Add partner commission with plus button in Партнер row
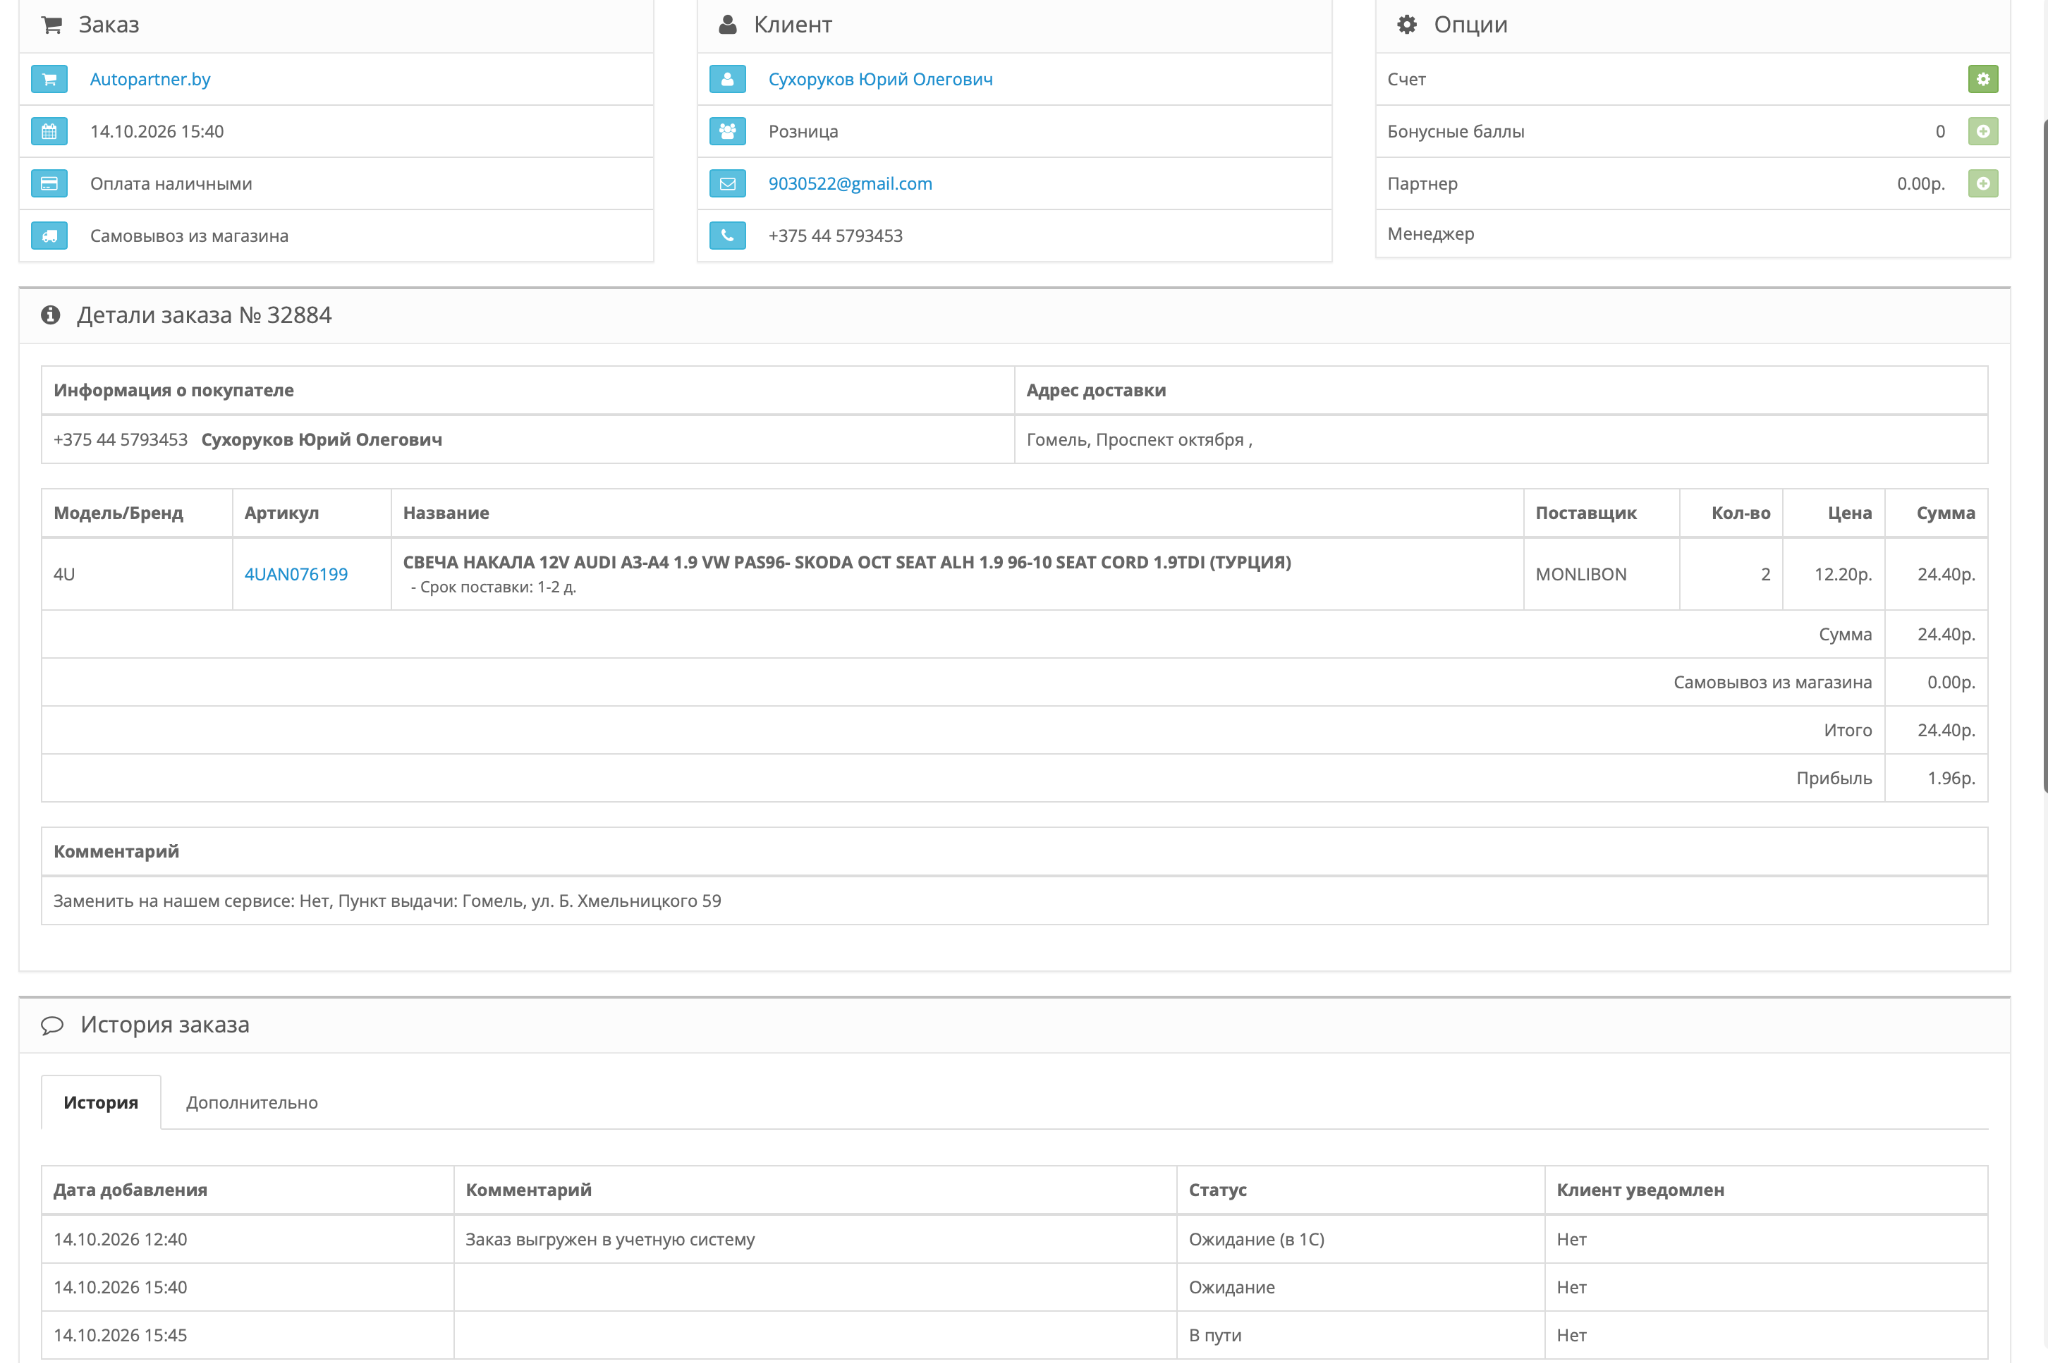This screenshot has height=1363, width=2048. click(1983, 183)
